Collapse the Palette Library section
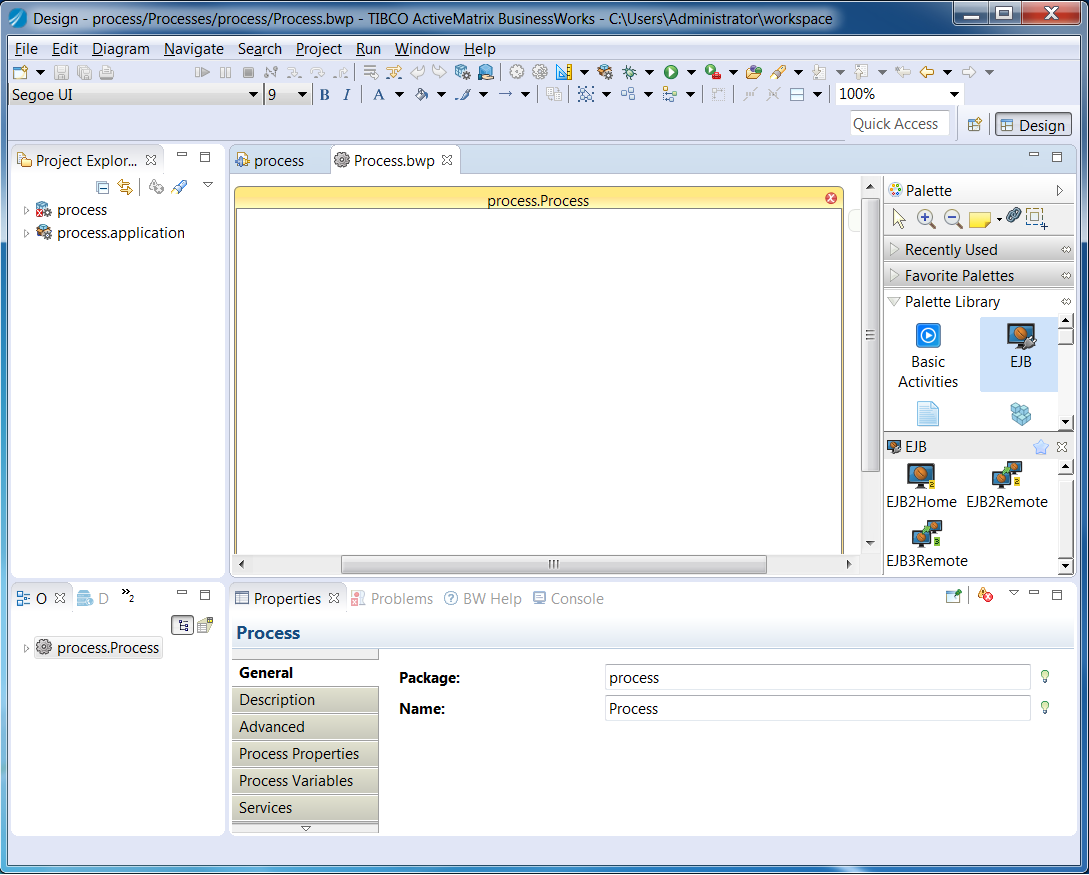Image resolution: width=1089 pixels, height=875 pixels. click(x=979, y=302)
